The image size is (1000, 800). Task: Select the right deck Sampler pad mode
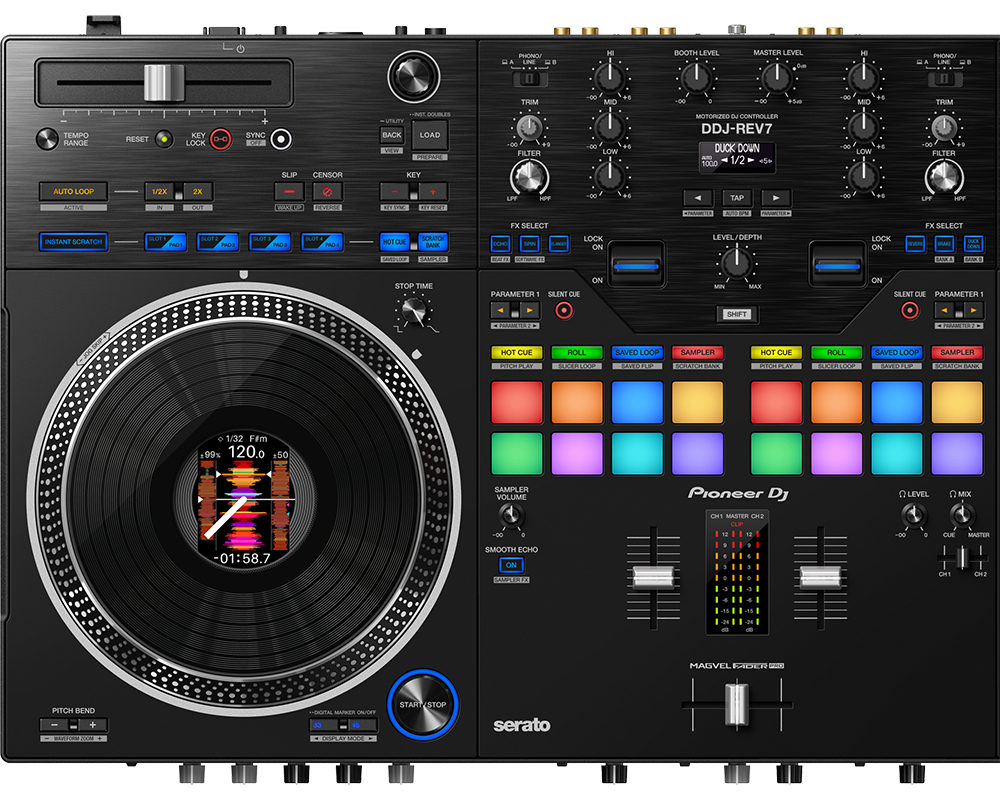point(956,352)
